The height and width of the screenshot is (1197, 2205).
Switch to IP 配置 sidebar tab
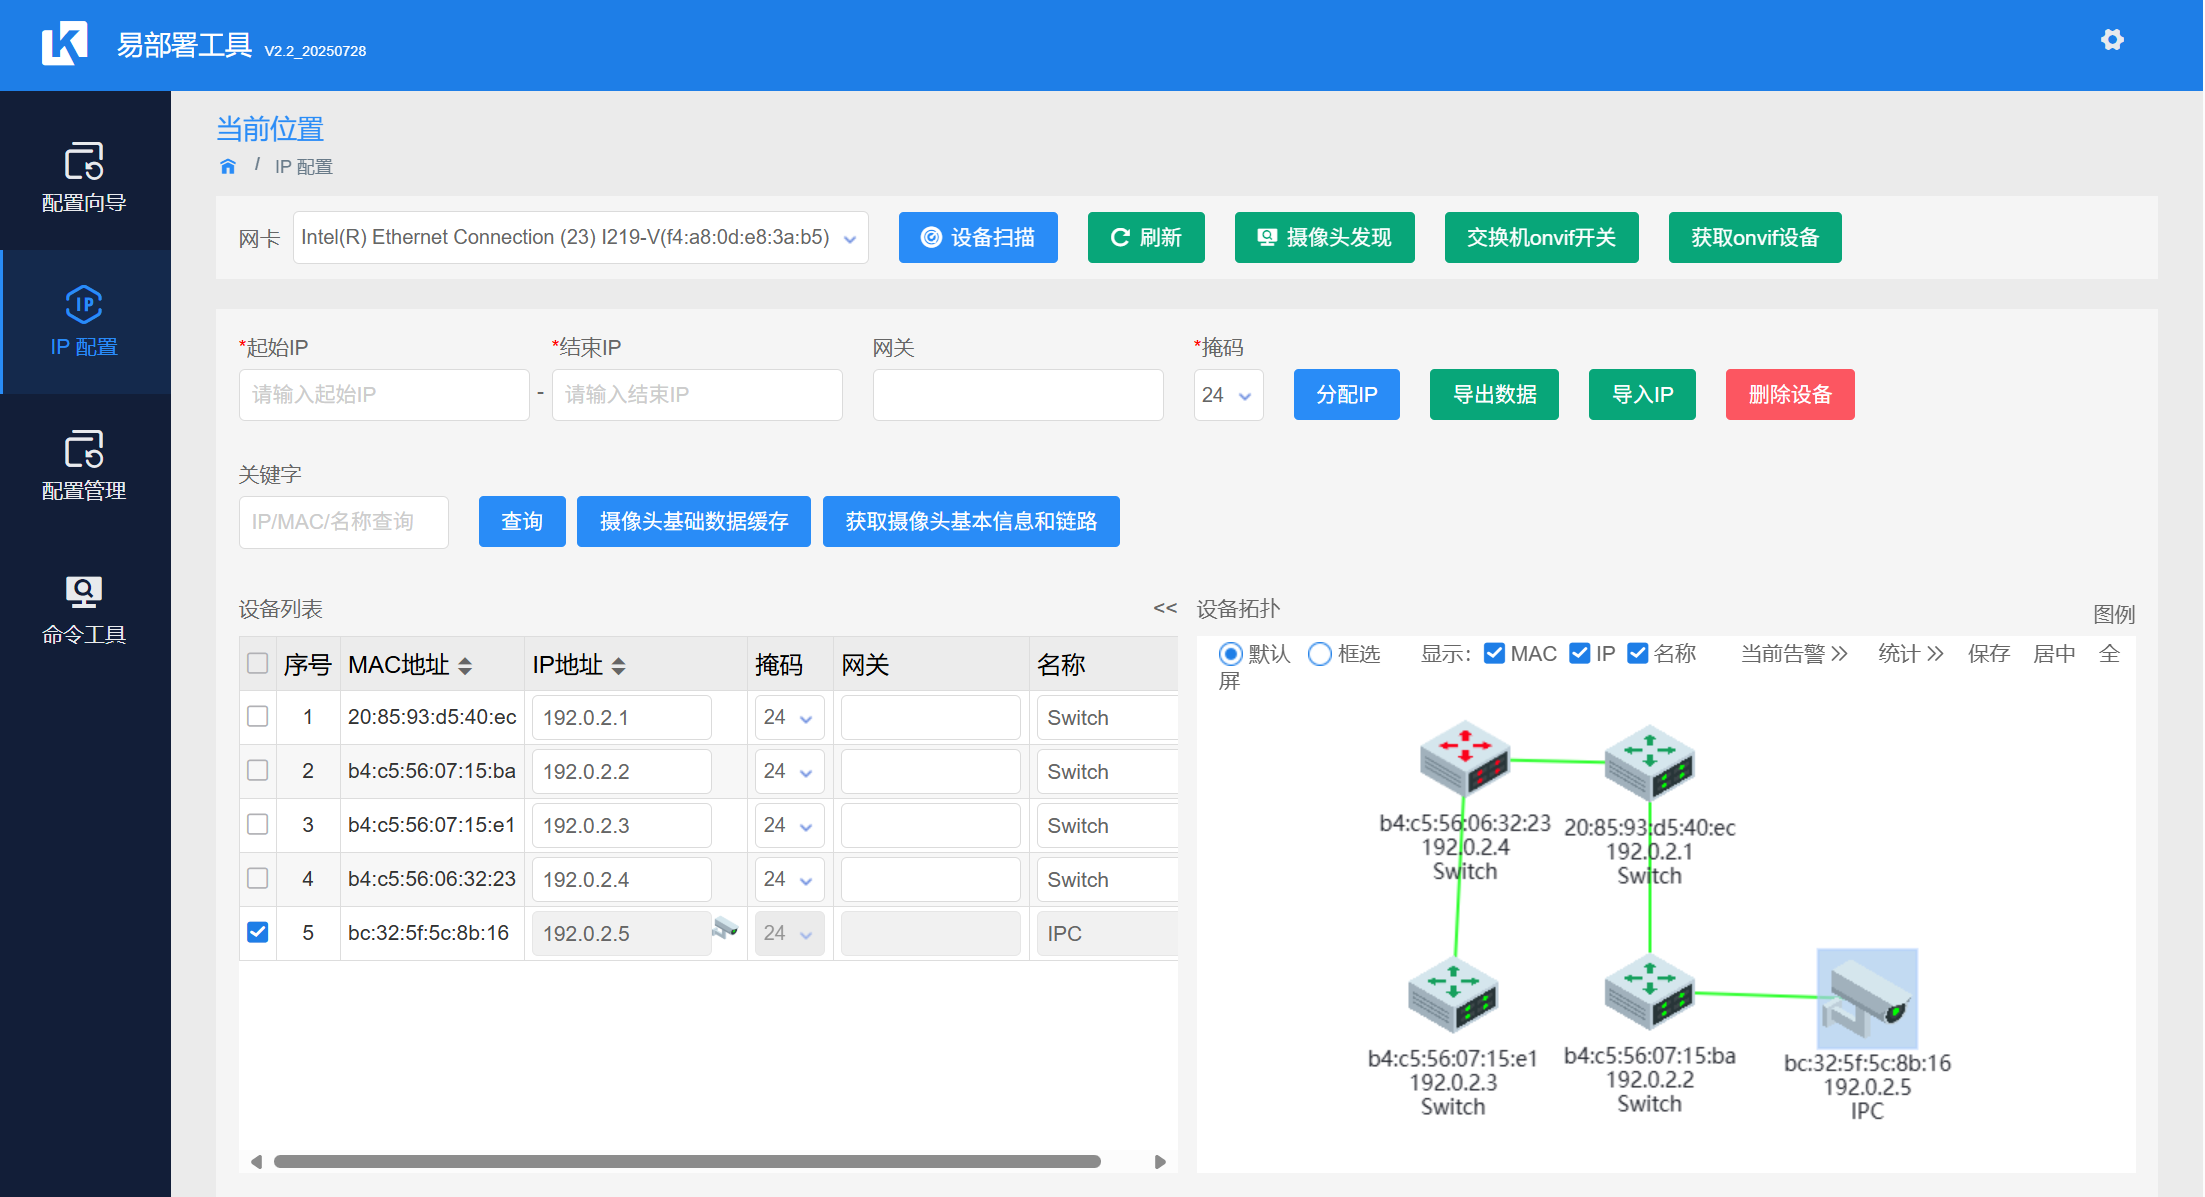tap(84, 321)
